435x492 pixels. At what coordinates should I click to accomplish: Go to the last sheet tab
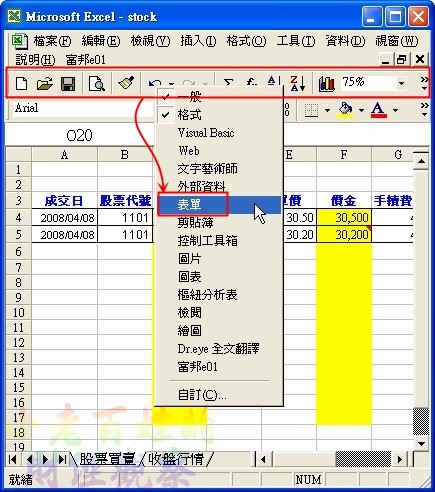pos(62,460)
